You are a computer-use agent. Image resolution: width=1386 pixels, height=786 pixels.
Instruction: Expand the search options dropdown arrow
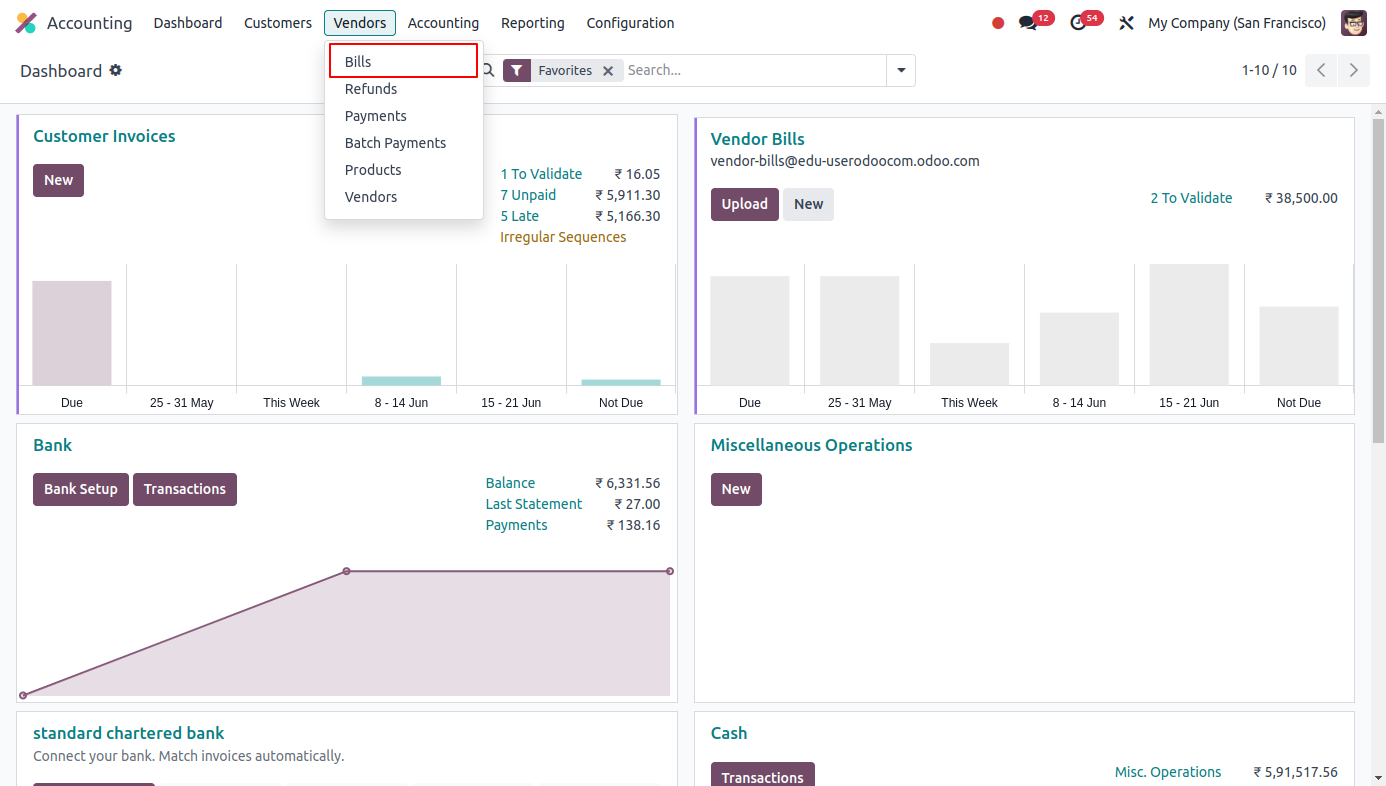901,70
